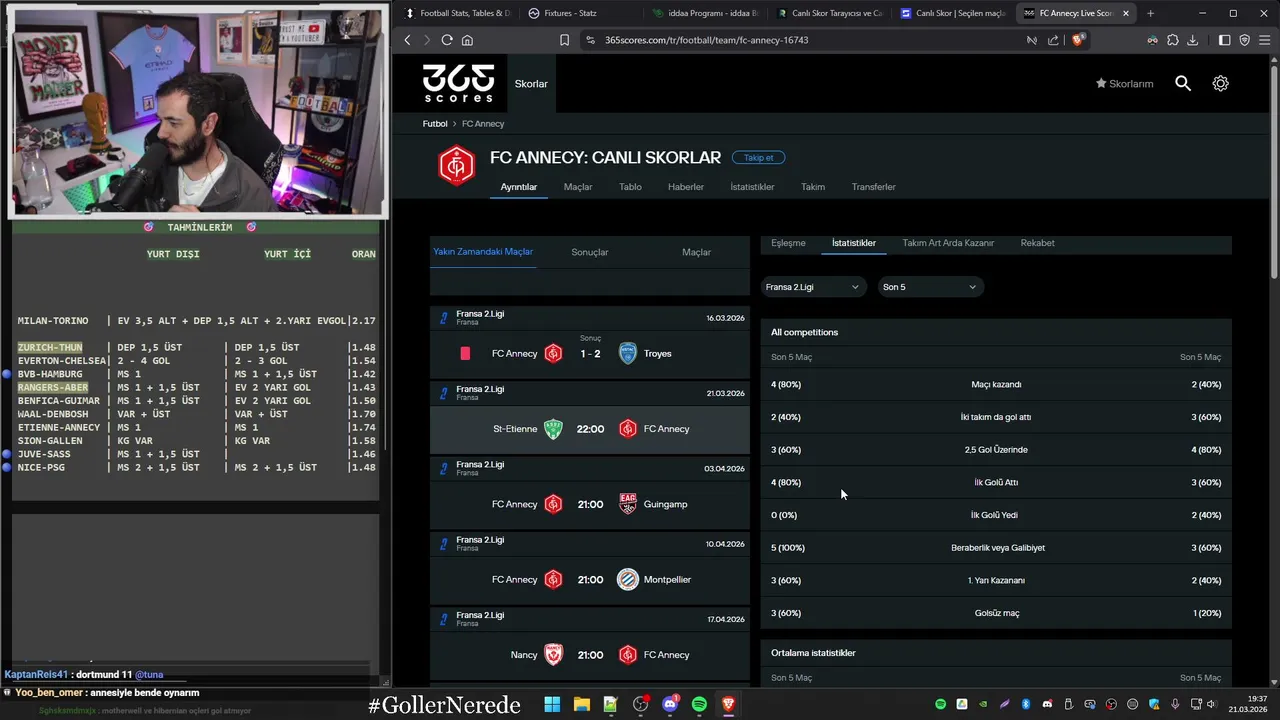This screenshot has width=1280, height=720.
Task: Open the Fransa 2.Ligi competition dropdown
Action: click(x=812, y=287)
